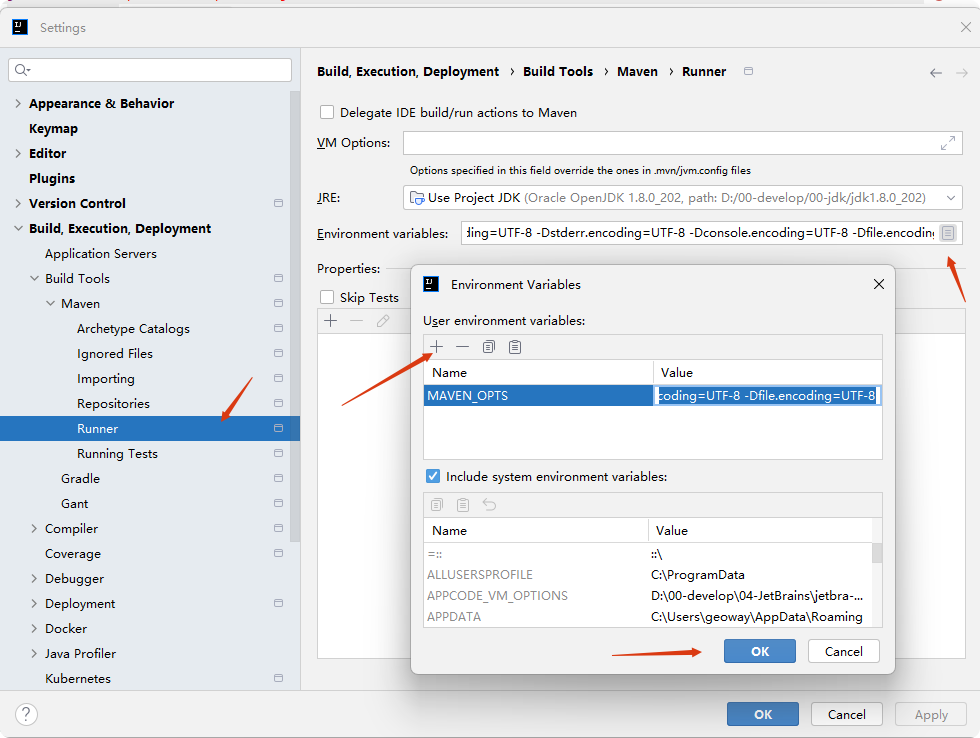Open Gant settings
The image size is (980, 738).
[x=74, y=503]
